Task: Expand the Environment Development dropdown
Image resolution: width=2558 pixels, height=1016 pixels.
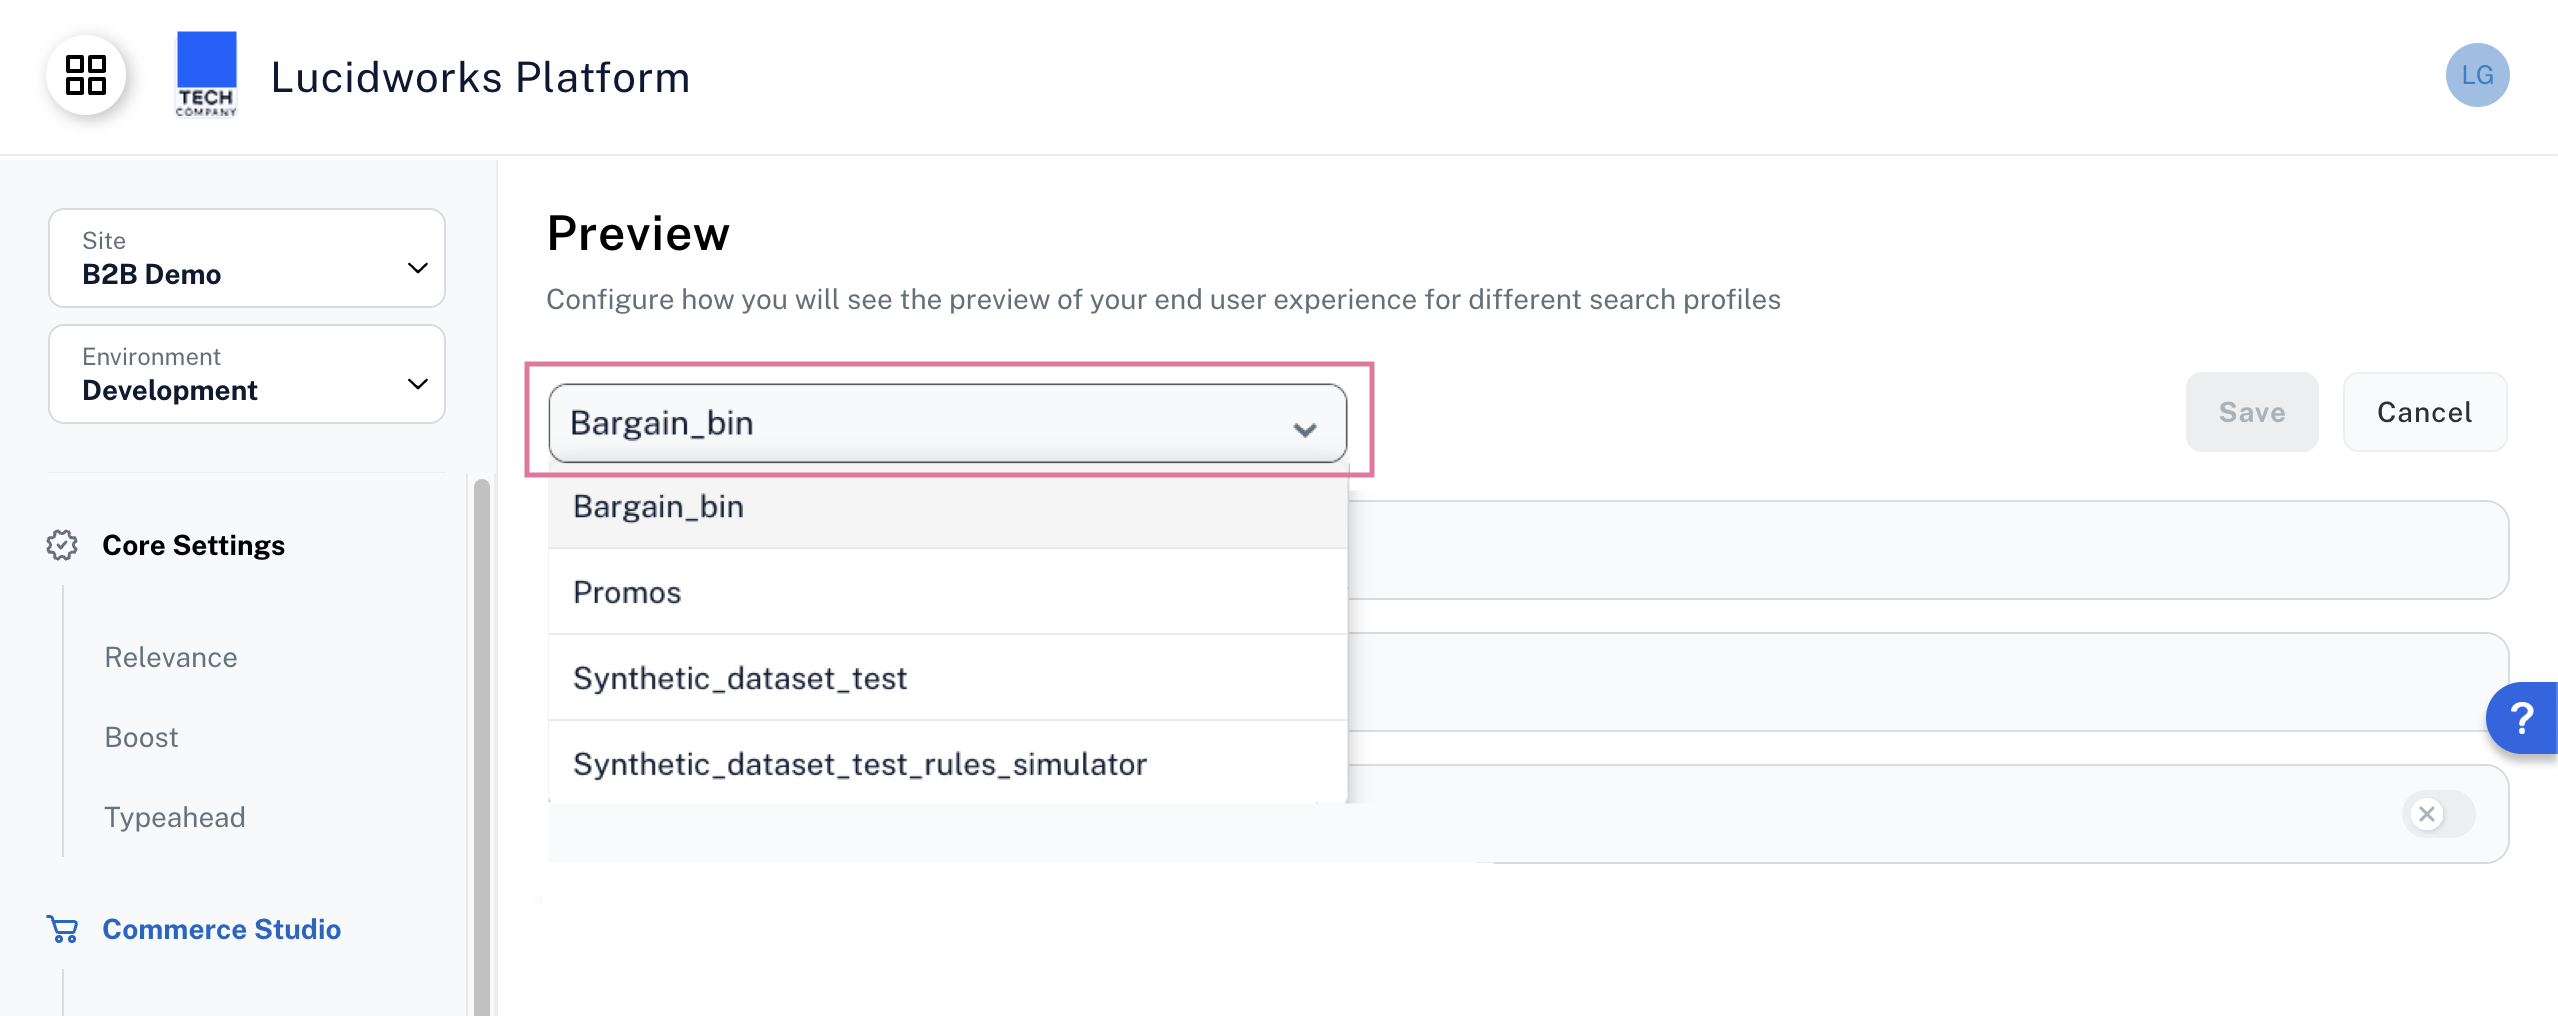Action: (247, 374)
